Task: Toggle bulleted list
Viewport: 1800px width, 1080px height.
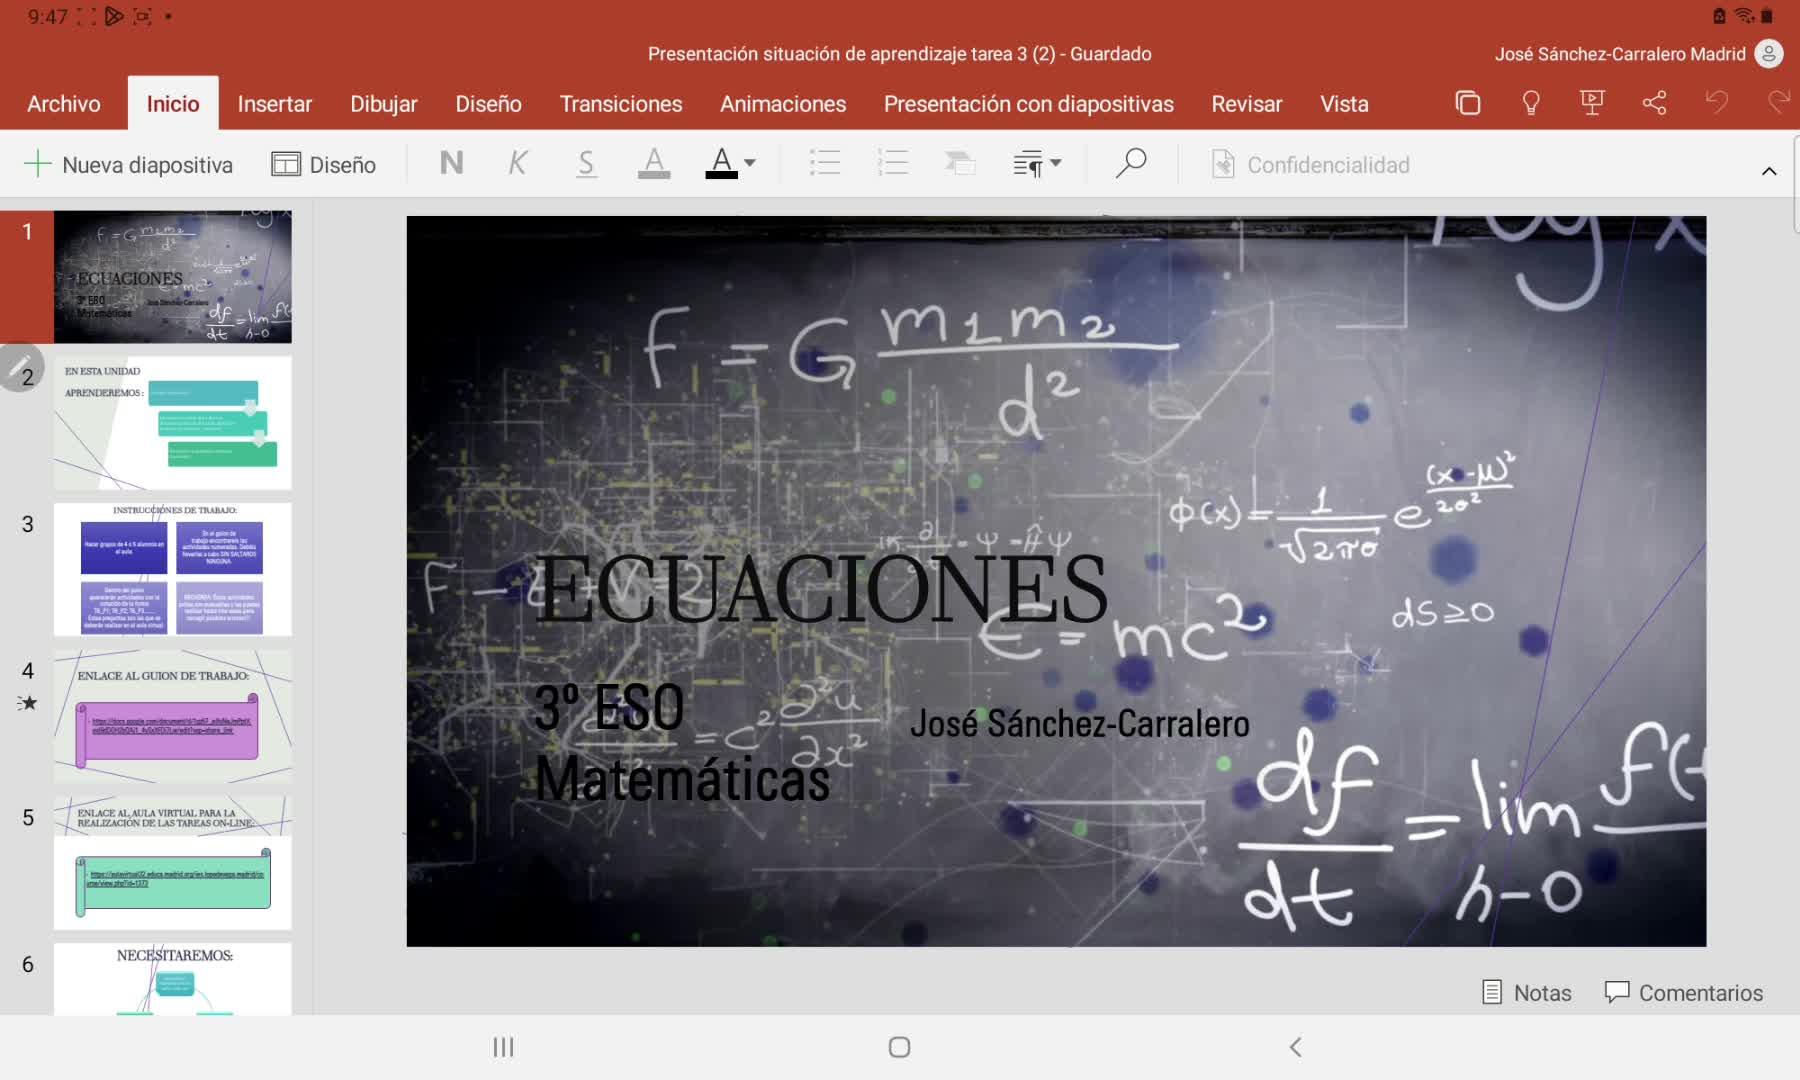Action: (x=825, y=163)
